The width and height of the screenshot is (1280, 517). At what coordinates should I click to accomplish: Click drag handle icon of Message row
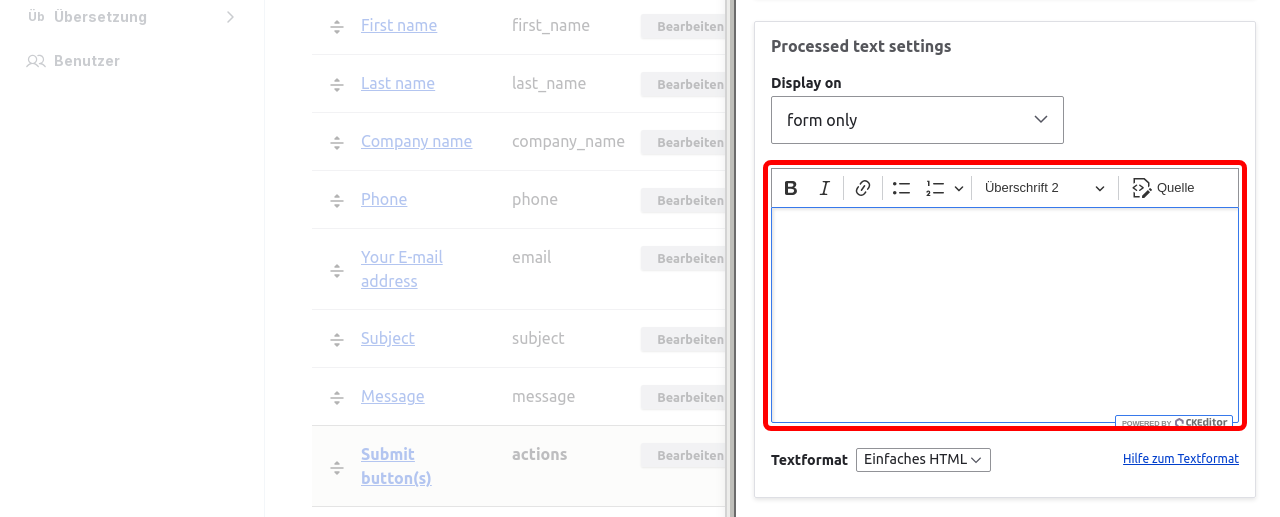(337, 398)
